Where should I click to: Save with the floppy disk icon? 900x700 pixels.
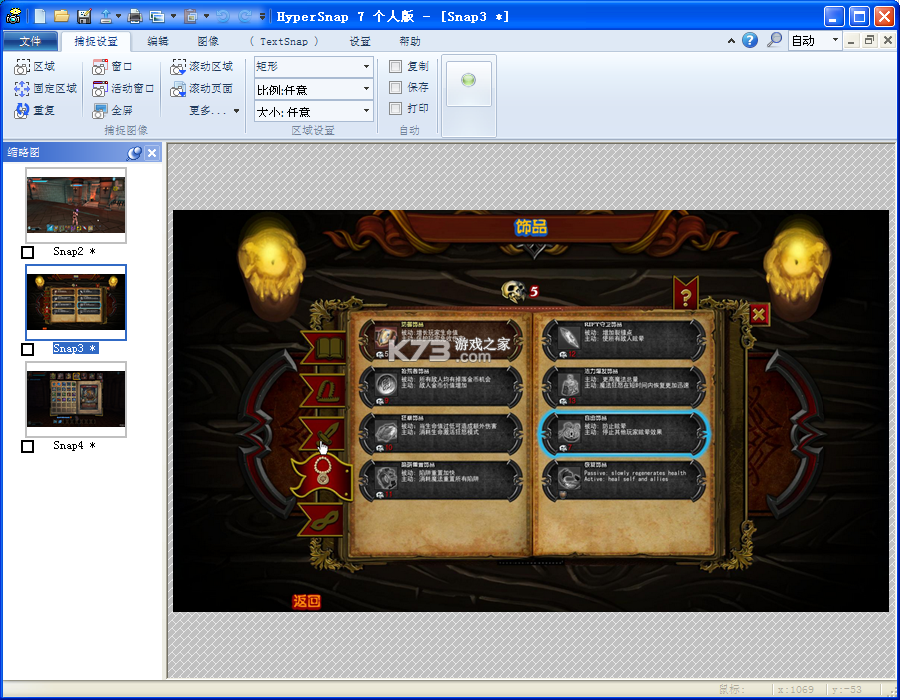click(x=84, y=16)
